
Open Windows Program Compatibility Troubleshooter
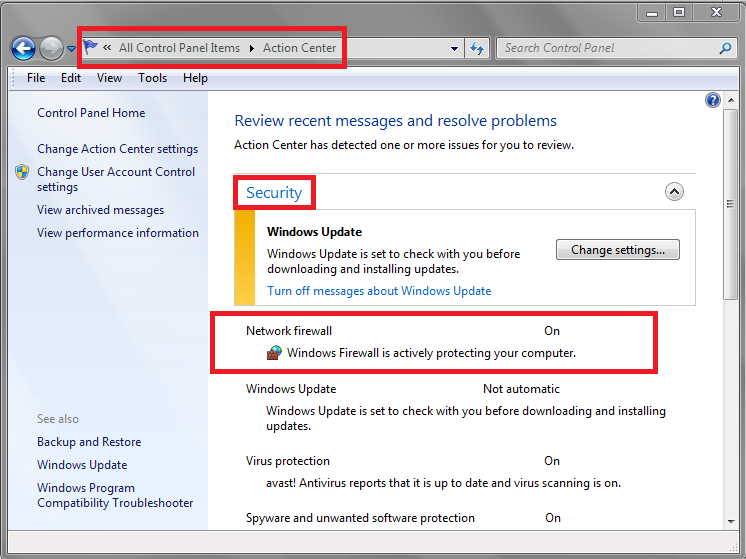coord(115,495)
